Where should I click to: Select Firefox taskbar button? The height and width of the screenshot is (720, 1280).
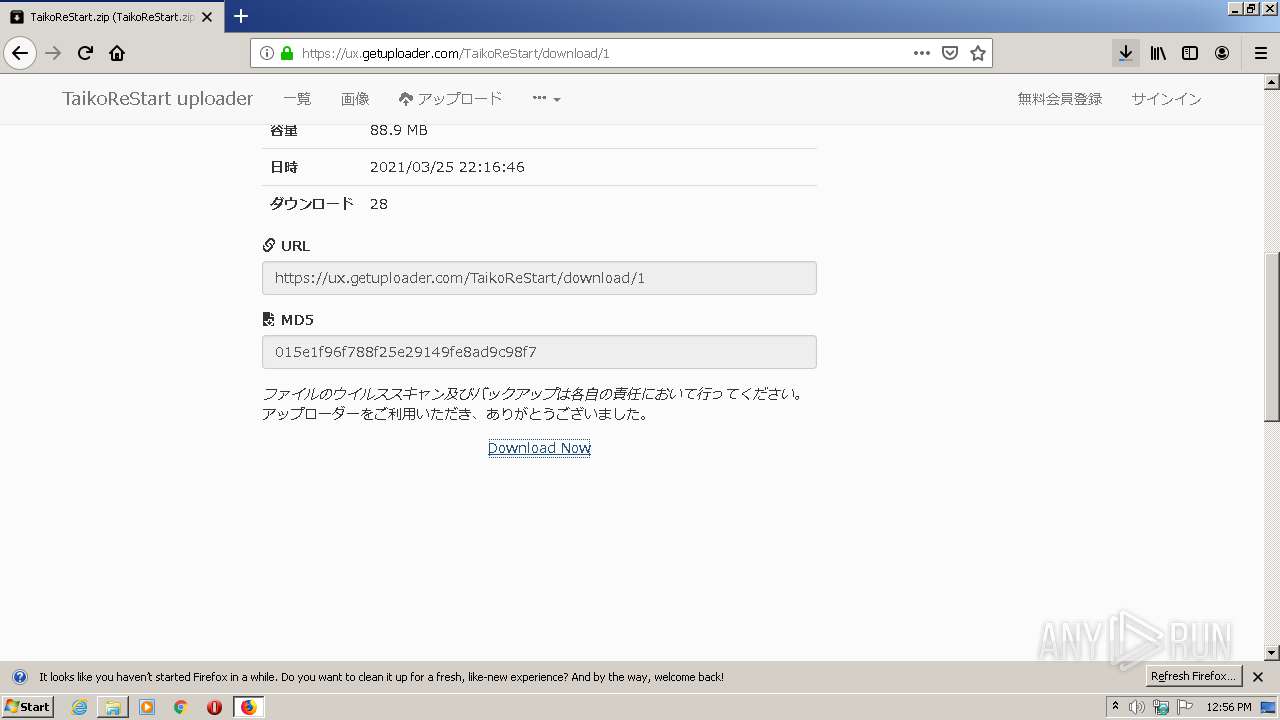(248, 707)
